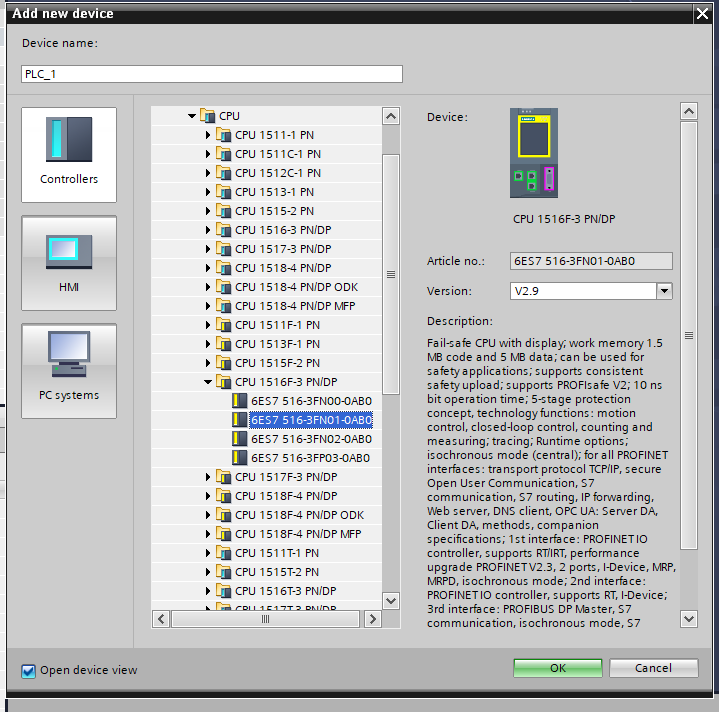
Task: Select the highlighted 6ES7 516-3FN01-0AB0 entry
Action: 311,419
